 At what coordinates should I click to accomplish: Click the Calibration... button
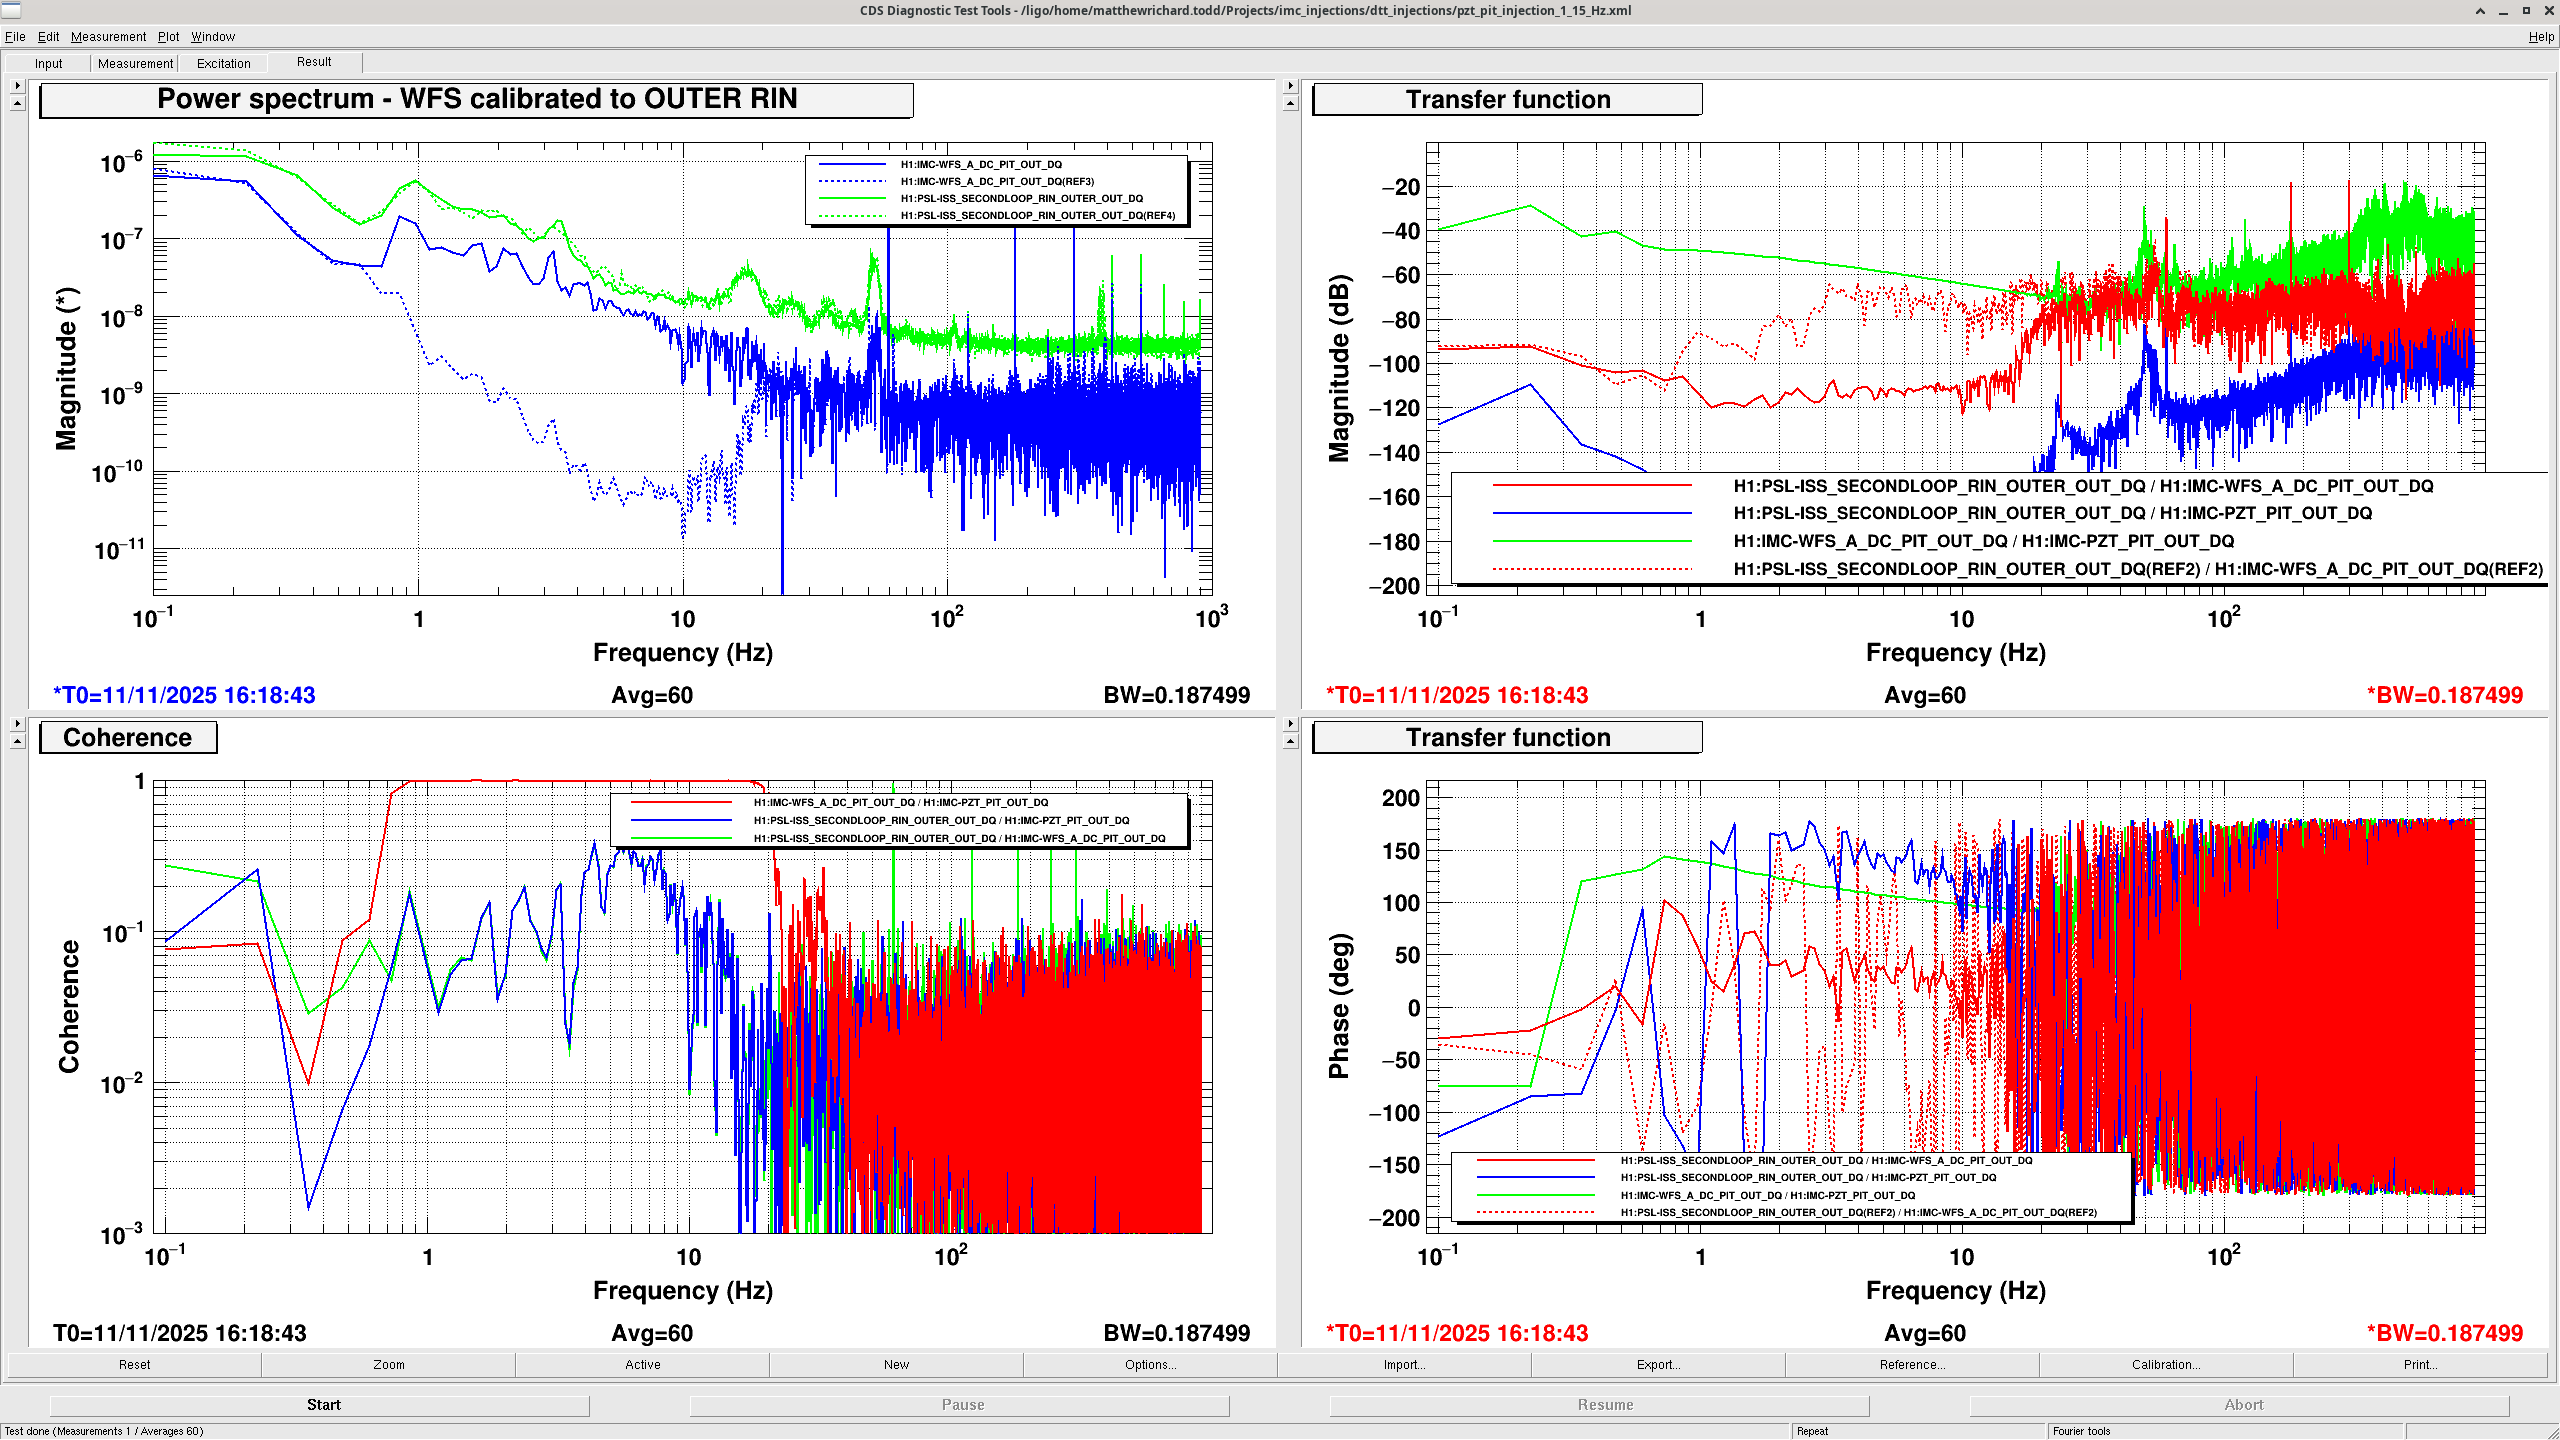tap(2165, 1364)
